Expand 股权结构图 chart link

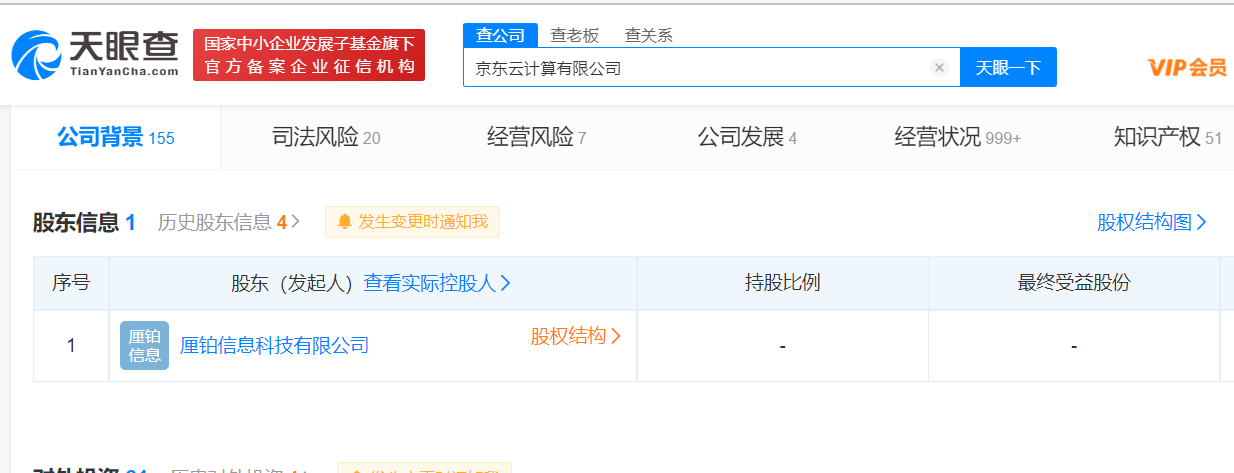click(1152, 222)
